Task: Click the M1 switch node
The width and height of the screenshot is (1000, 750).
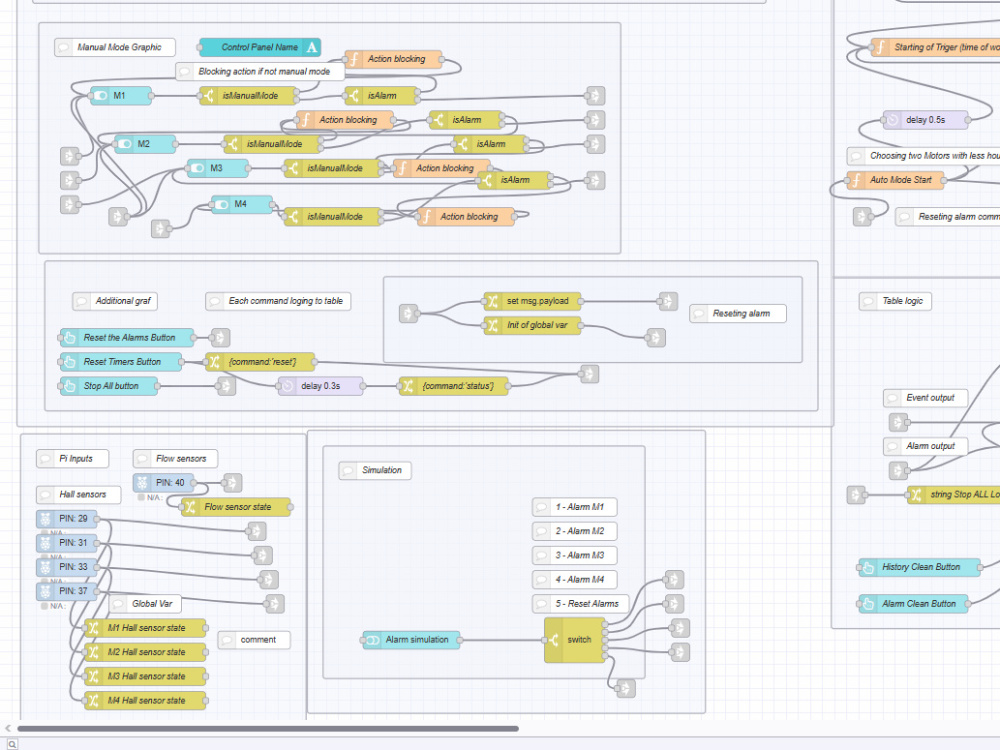Action: 121,96
